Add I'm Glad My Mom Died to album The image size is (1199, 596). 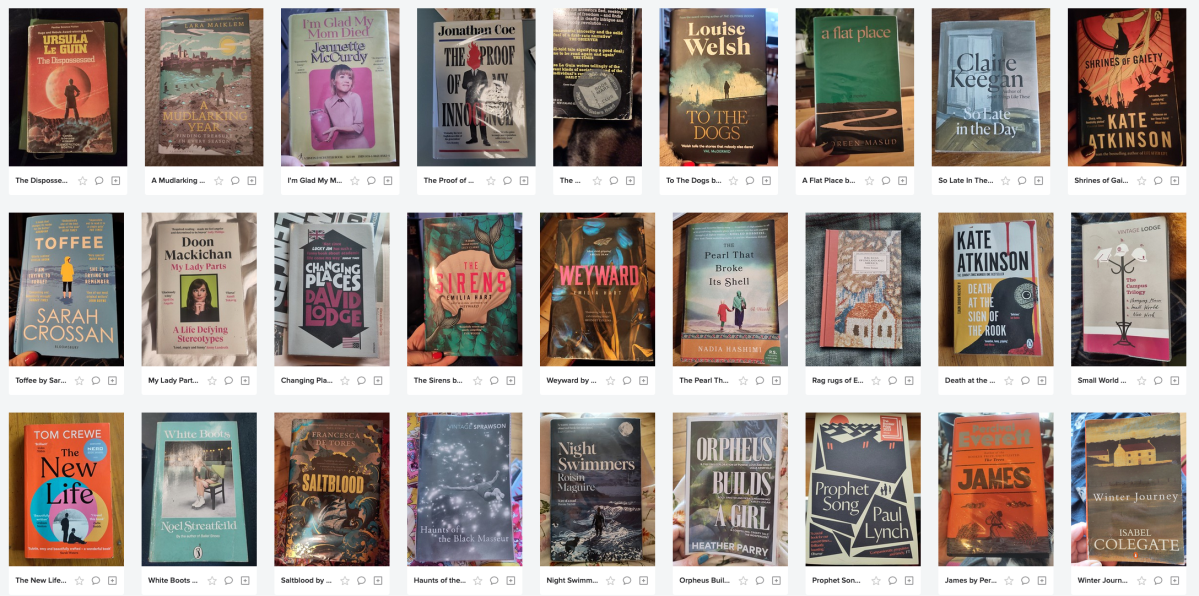coord(388,181)
